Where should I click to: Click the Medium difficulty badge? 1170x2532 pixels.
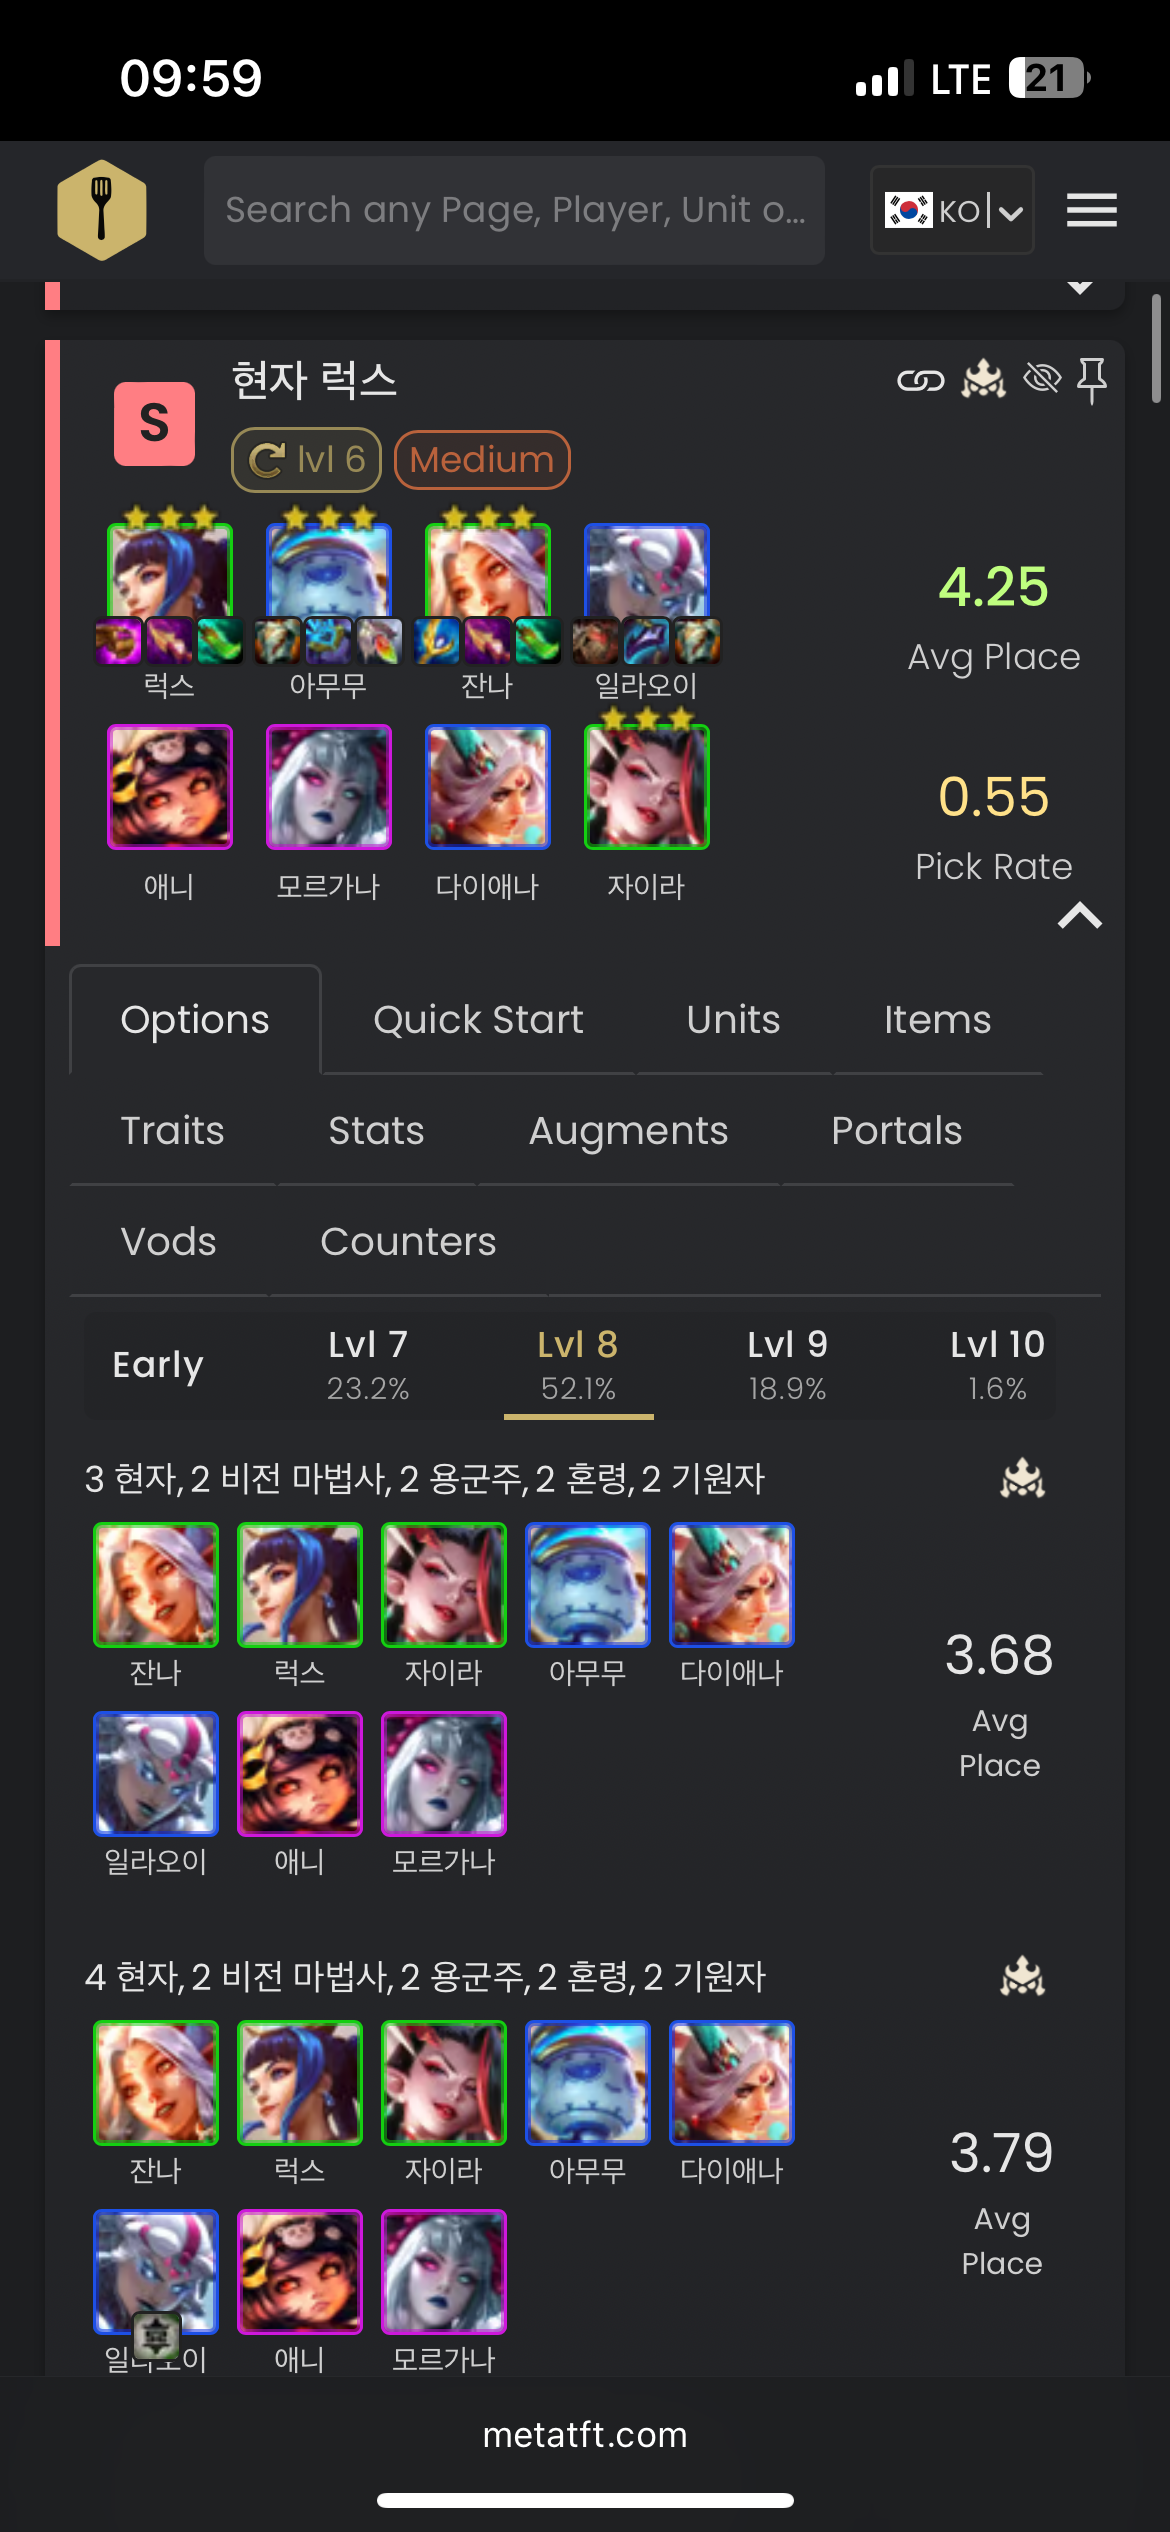[482, 460]
